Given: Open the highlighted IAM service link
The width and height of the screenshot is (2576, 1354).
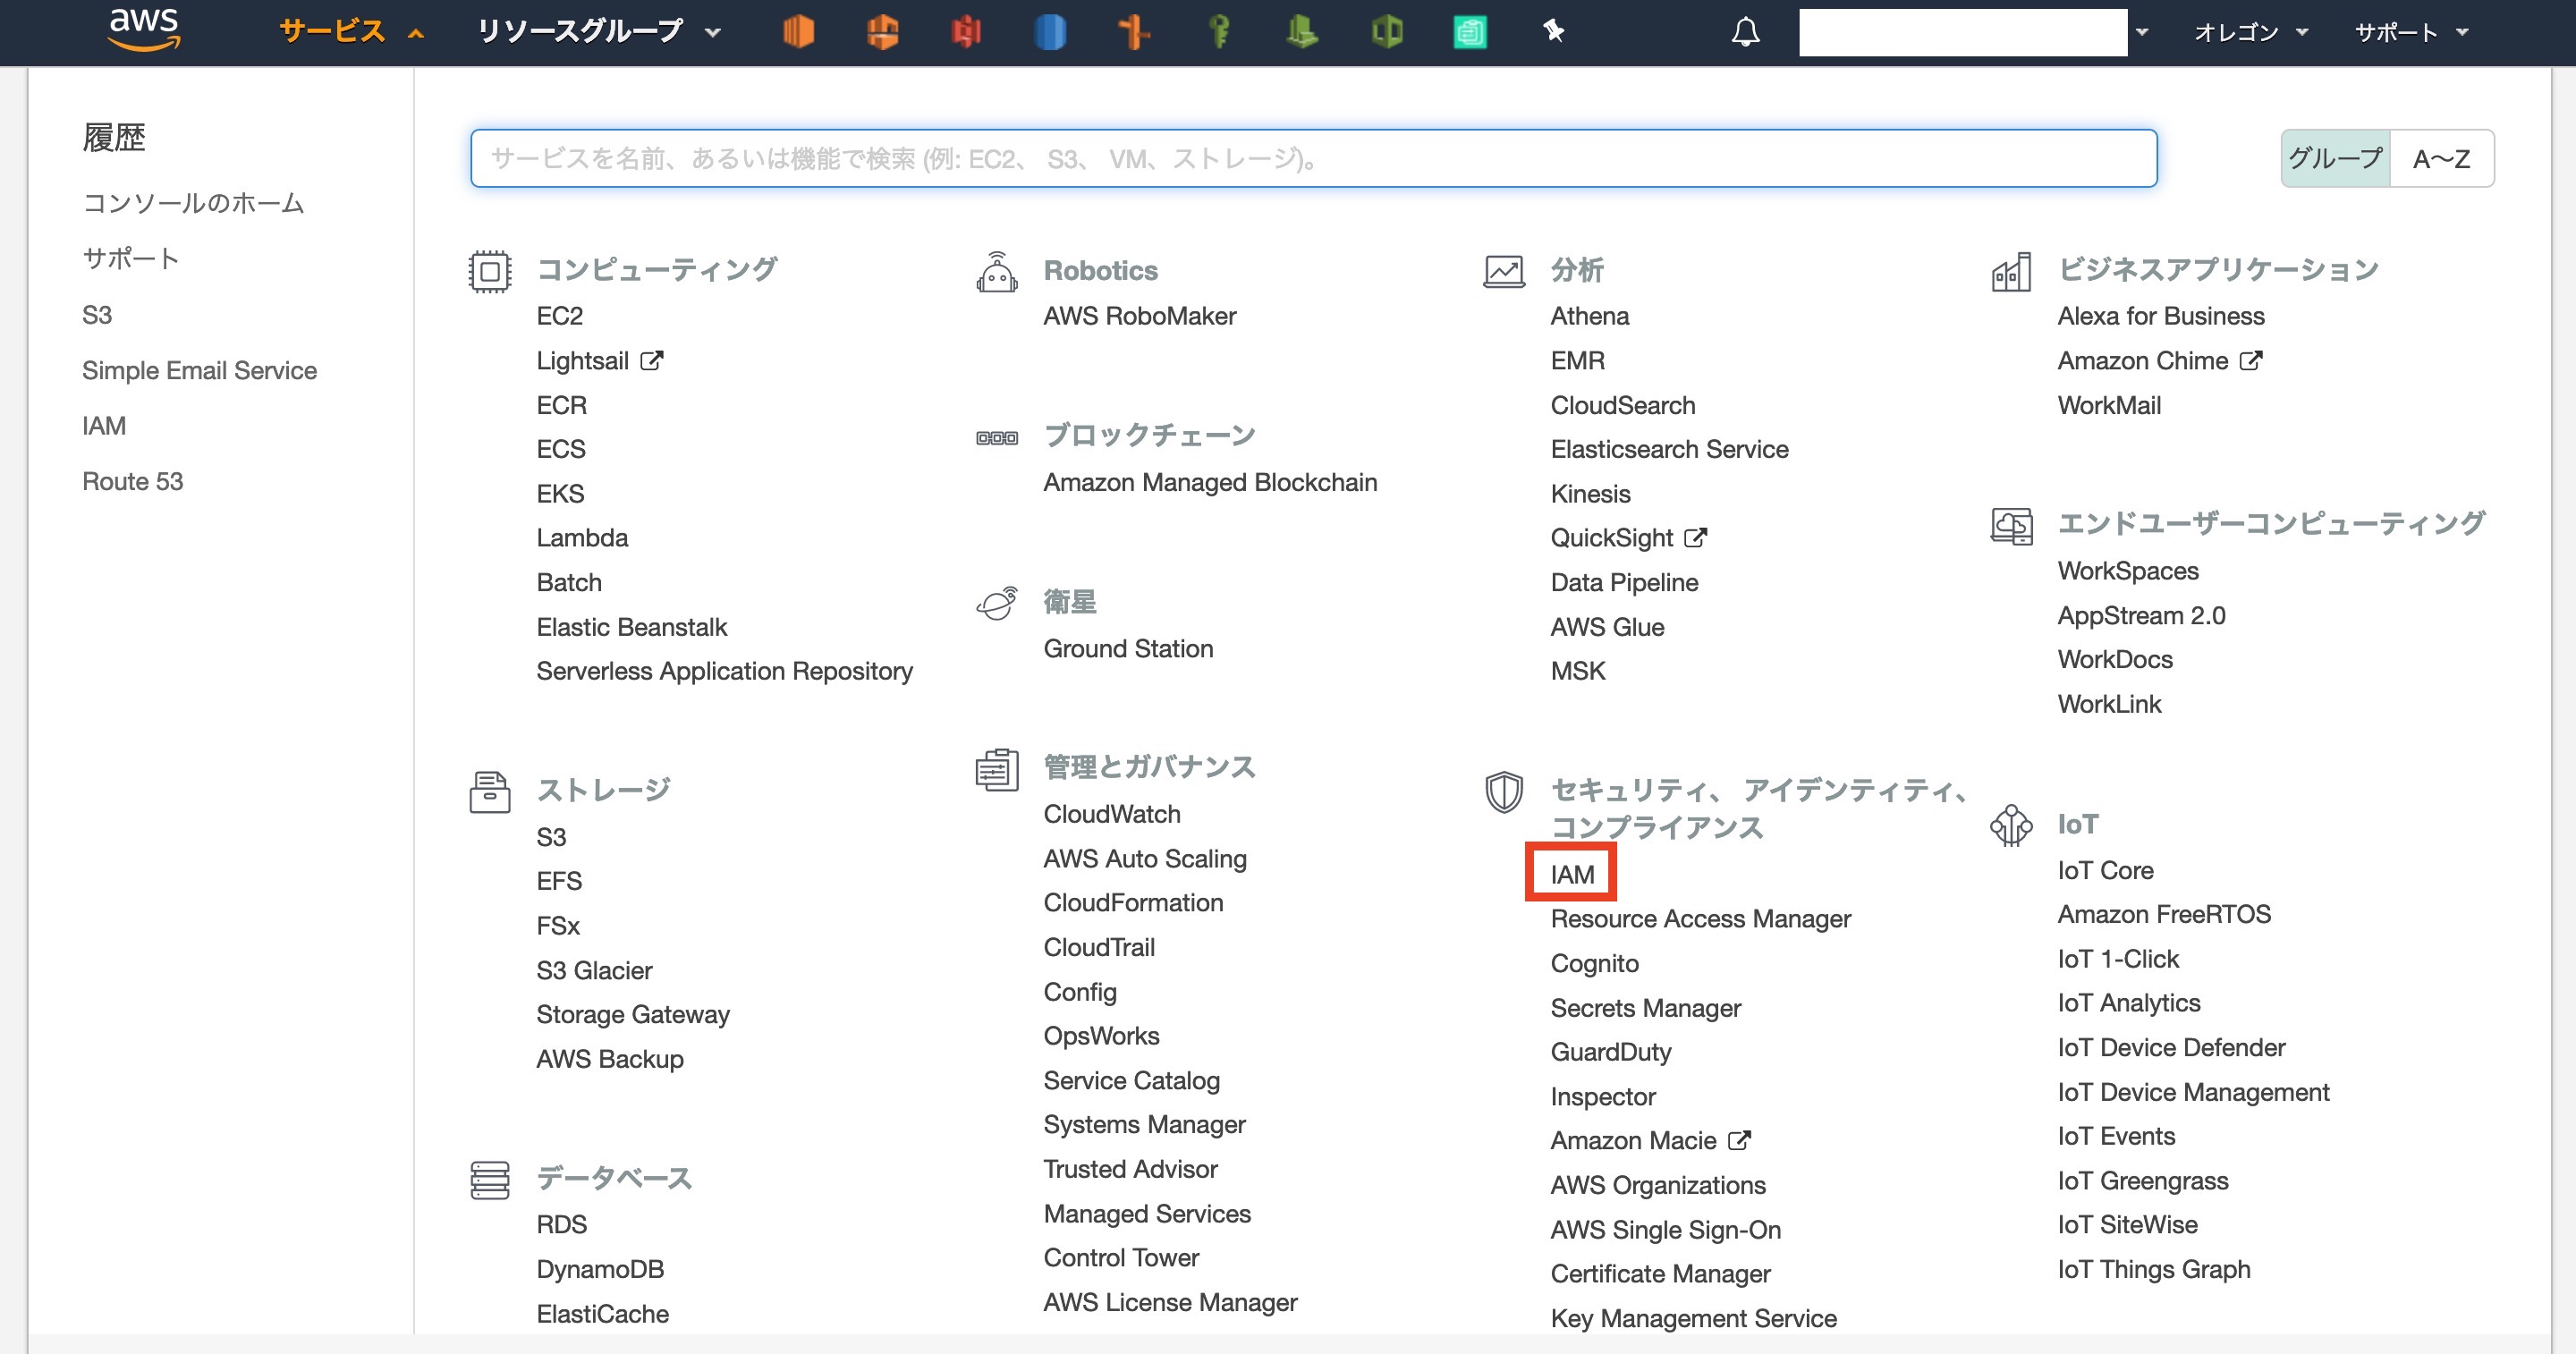Looking at the screenshot, I should [x=1571, y=874].
